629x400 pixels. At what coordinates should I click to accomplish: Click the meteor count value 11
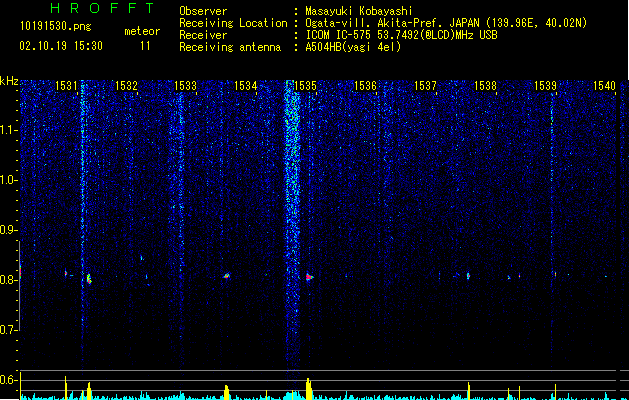click(x=145, y=46)
